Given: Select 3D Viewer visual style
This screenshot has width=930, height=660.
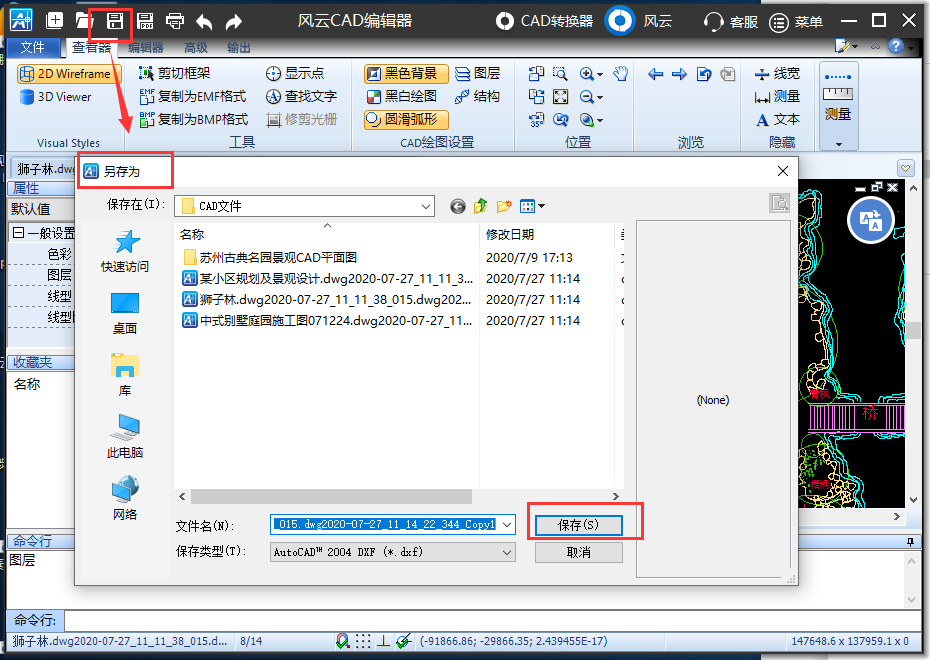Looking at the screenshot, I should click(56, 97).
